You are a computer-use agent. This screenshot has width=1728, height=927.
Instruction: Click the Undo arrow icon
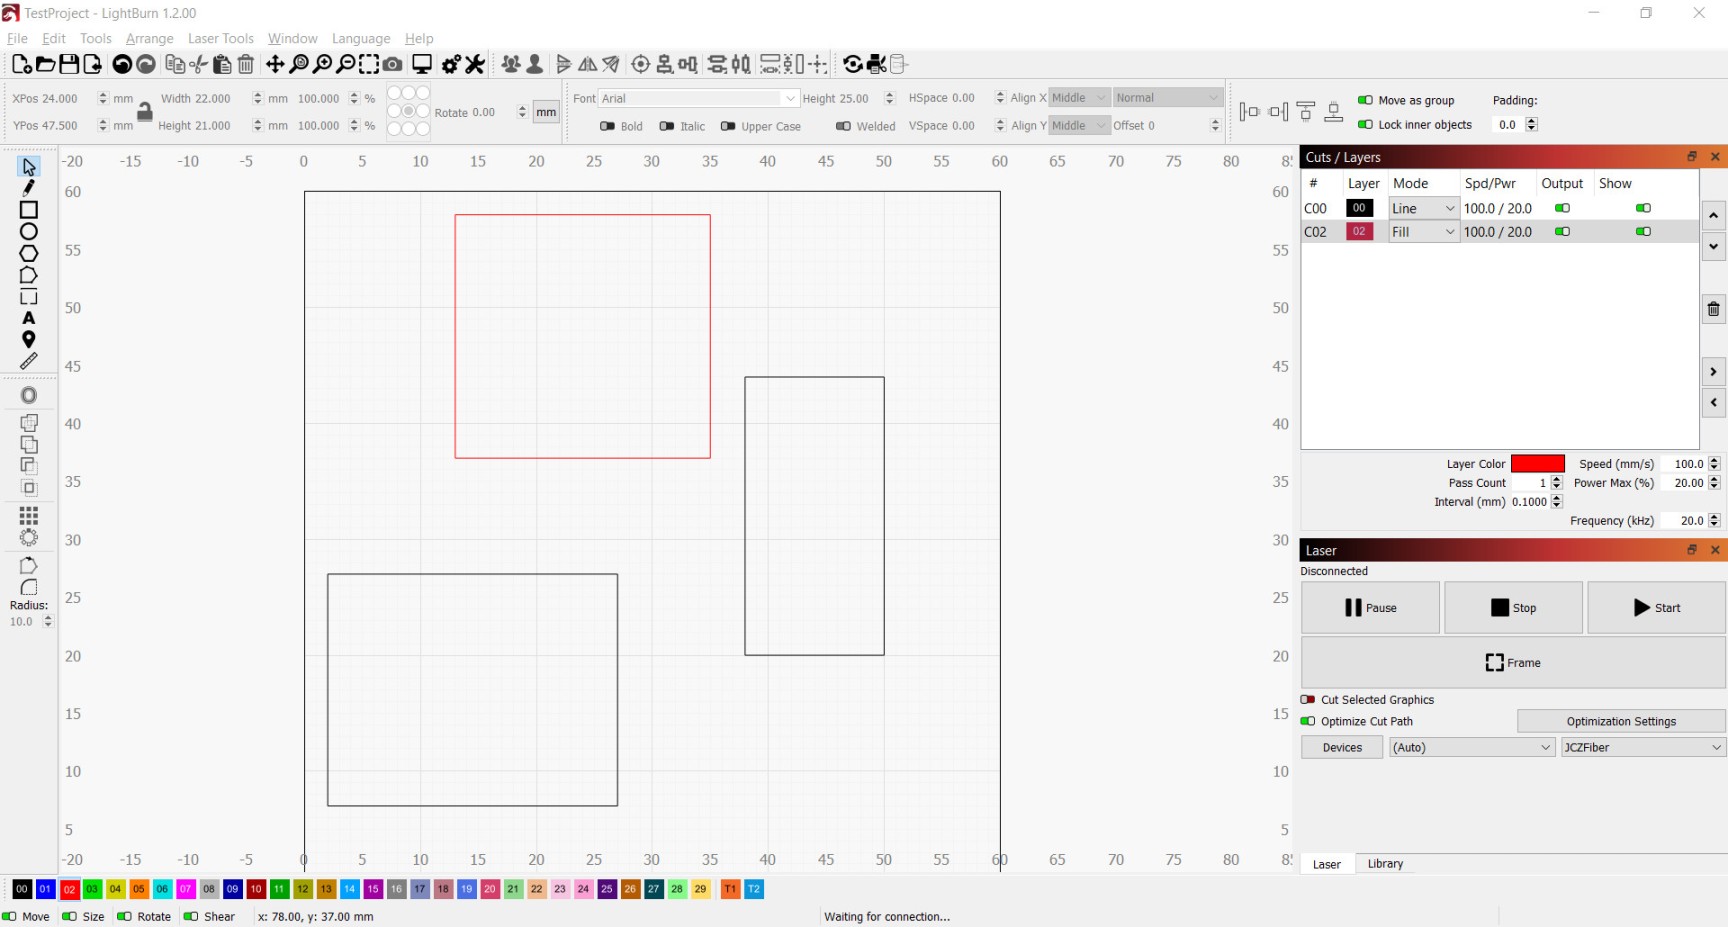(x=122, y=65)
